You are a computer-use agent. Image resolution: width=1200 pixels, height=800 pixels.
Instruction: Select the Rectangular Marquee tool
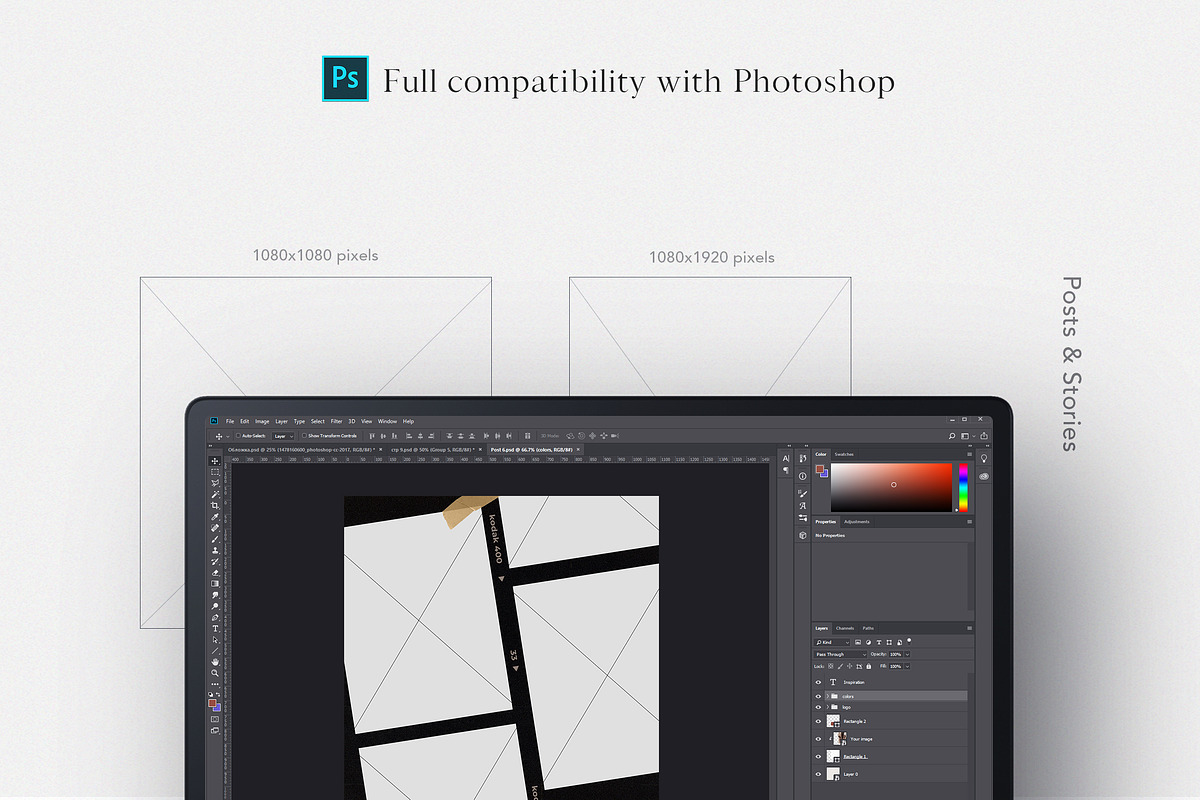coord(215,472)
